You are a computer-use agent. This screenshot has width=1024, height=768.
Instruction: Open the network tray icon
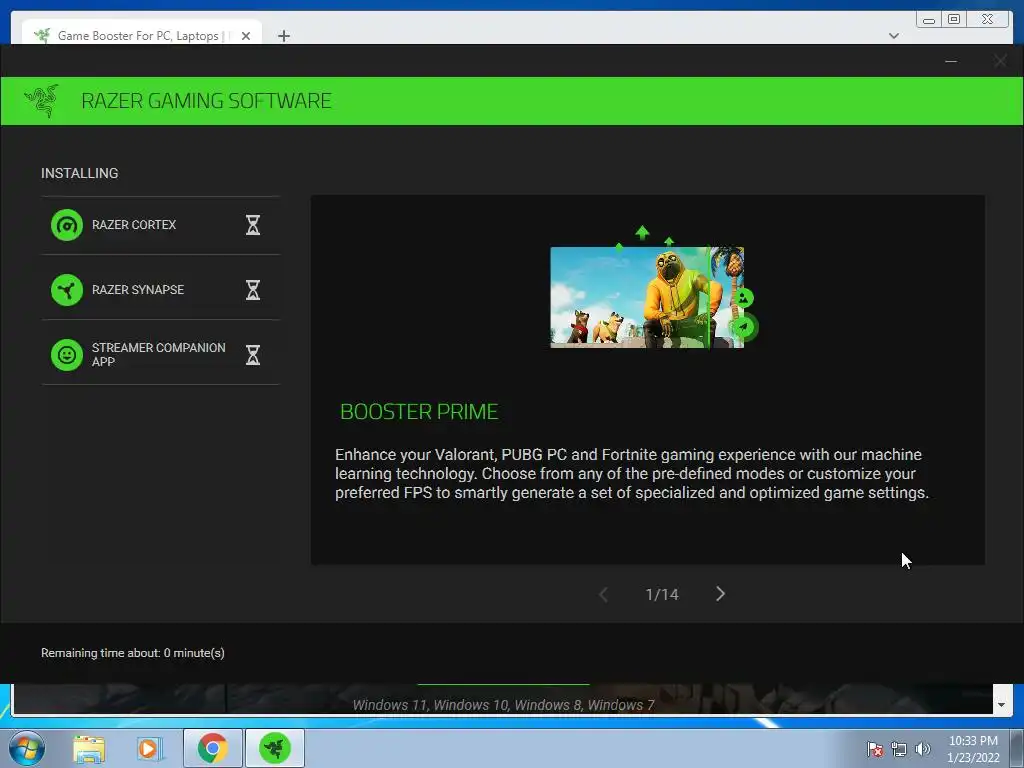899,749
